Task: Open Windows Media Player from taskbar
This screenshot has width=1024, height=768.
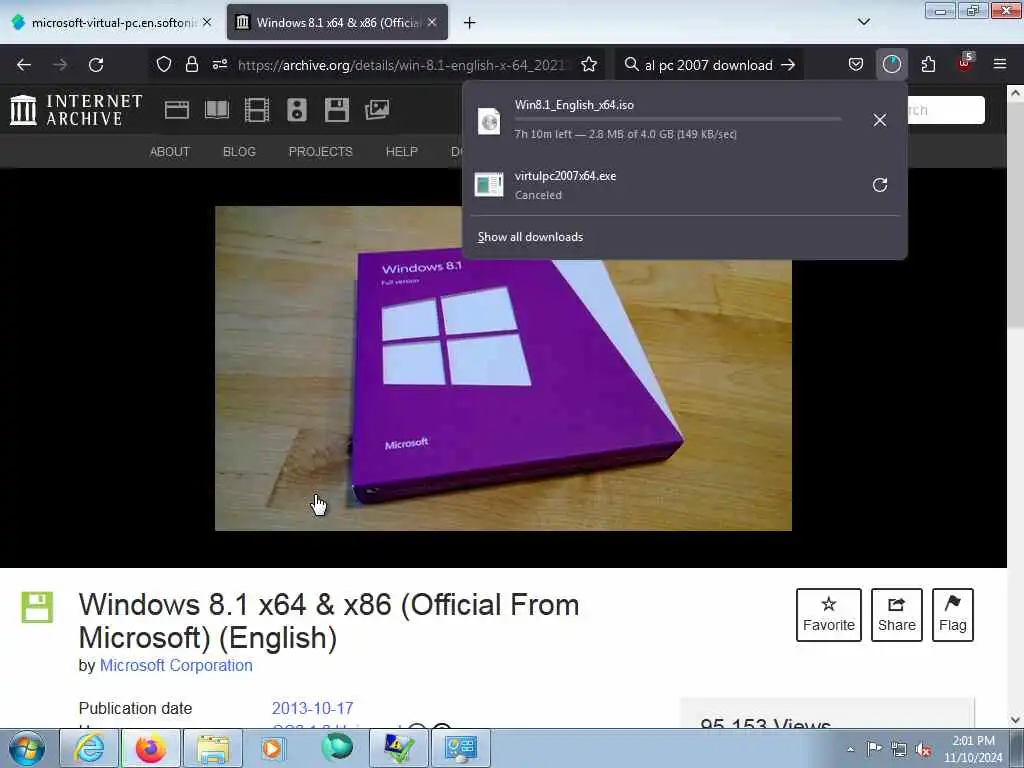Action: [272, 748]
